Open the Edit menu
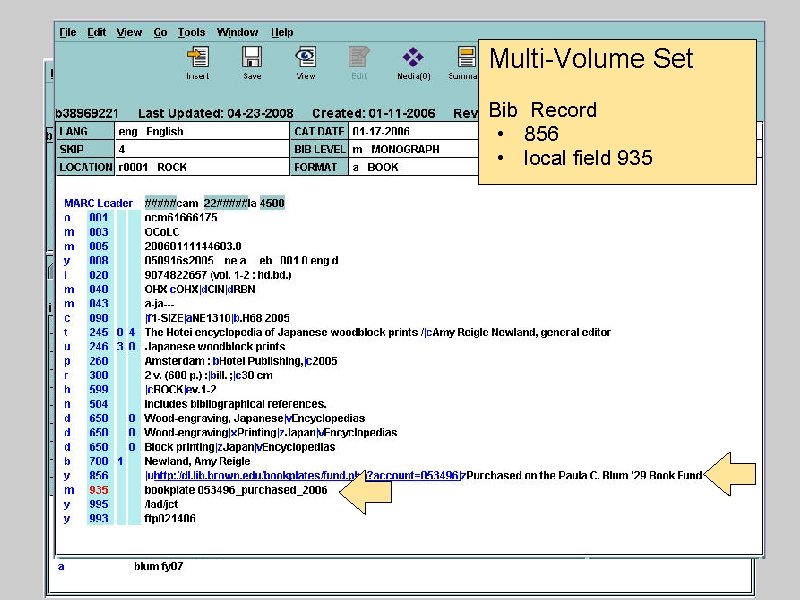 click(x=96, y=32)
